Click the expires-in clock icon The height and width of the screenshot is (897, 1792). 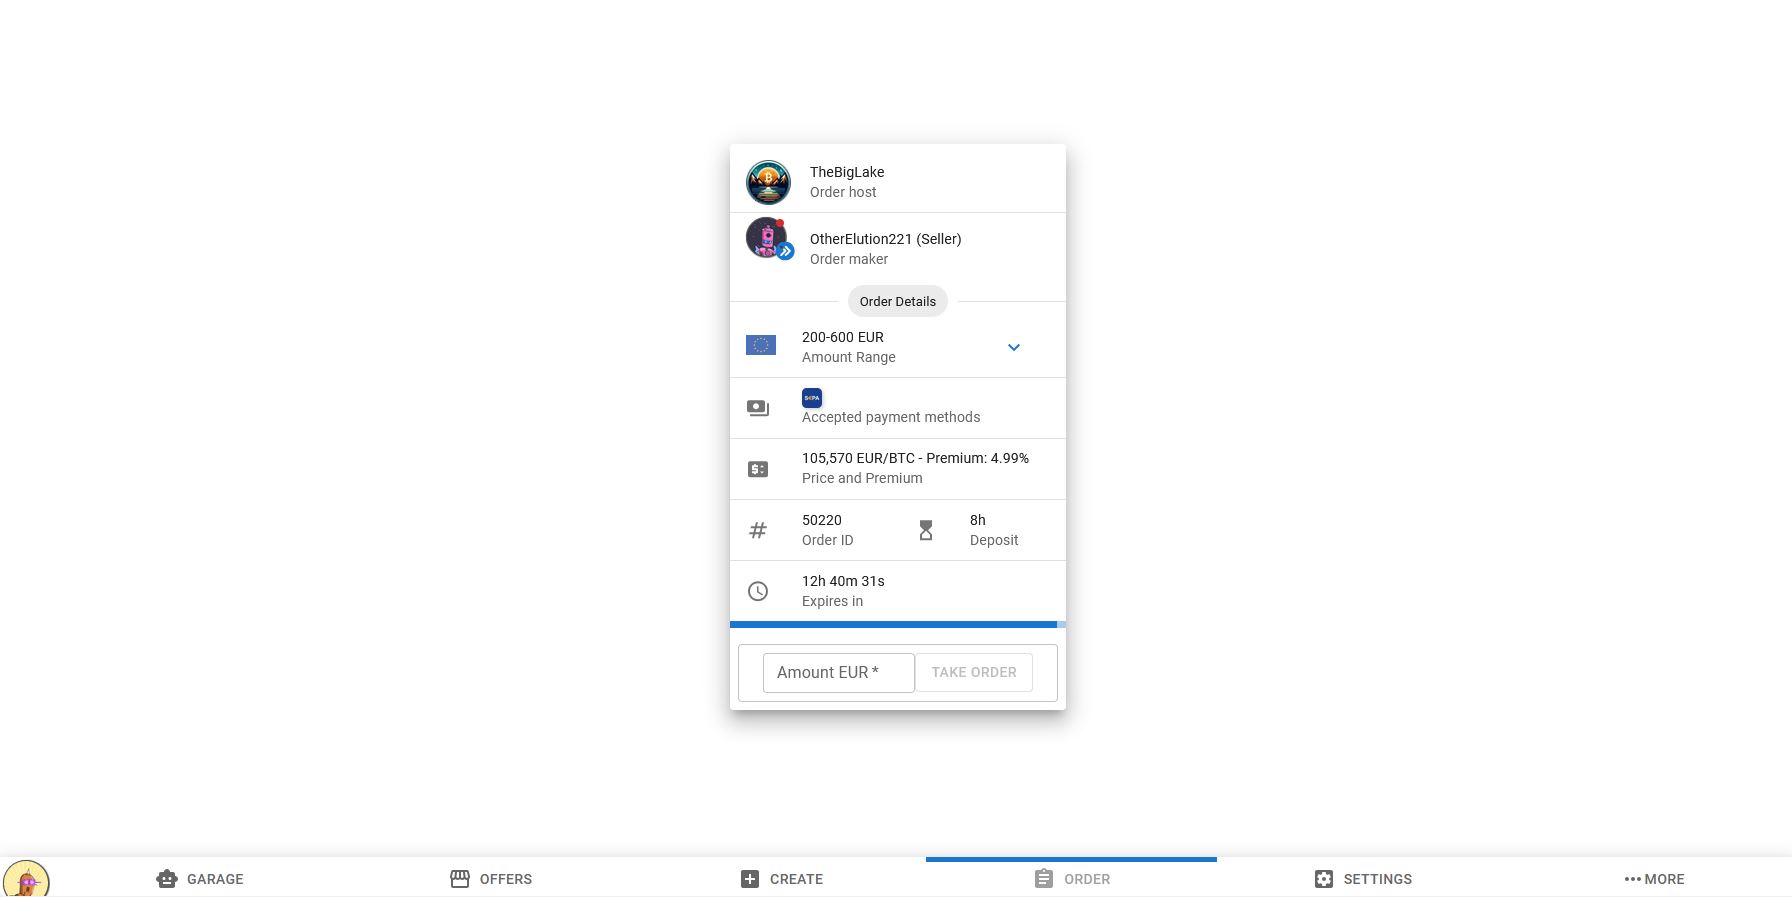pyautogui.click(x=758, y=591)
